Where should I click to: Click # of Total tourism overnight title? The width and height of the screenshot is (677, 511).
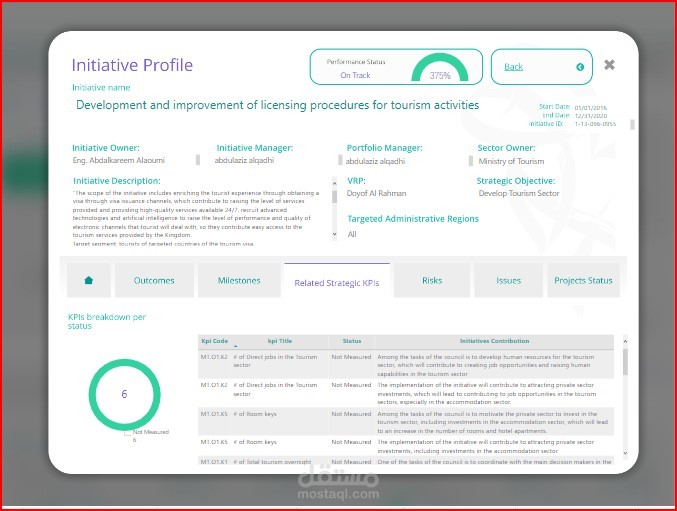[272, 462]
